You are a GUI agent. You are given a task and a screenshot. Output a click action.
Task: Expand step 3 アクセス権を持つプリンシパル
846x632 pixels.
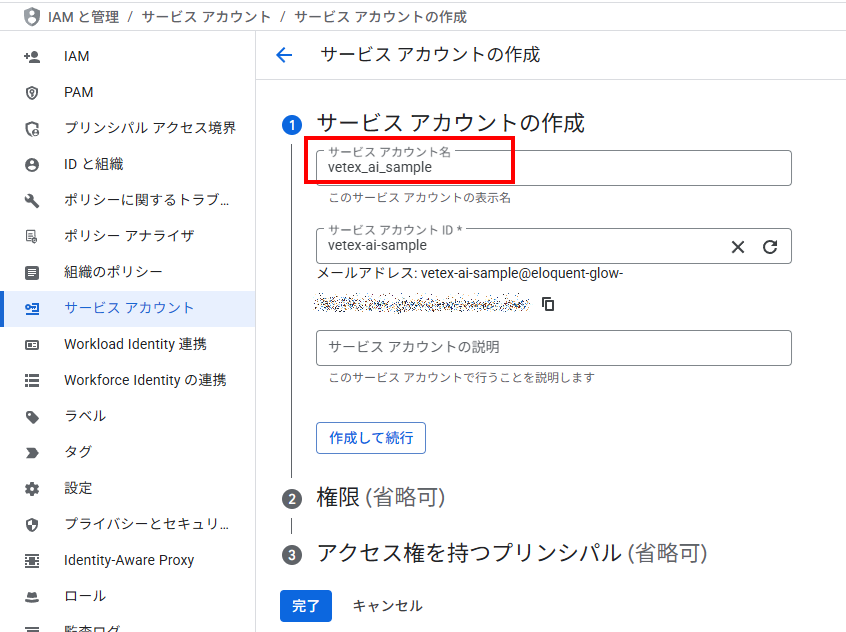[511, 553]
